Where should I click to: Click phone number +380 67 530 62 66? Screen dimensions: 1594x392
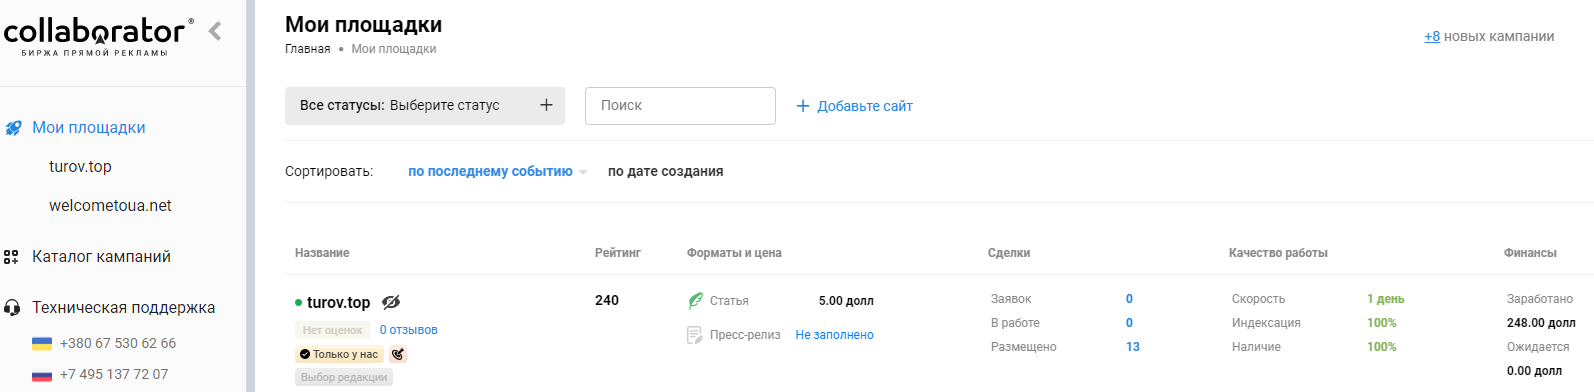[118, 343]
